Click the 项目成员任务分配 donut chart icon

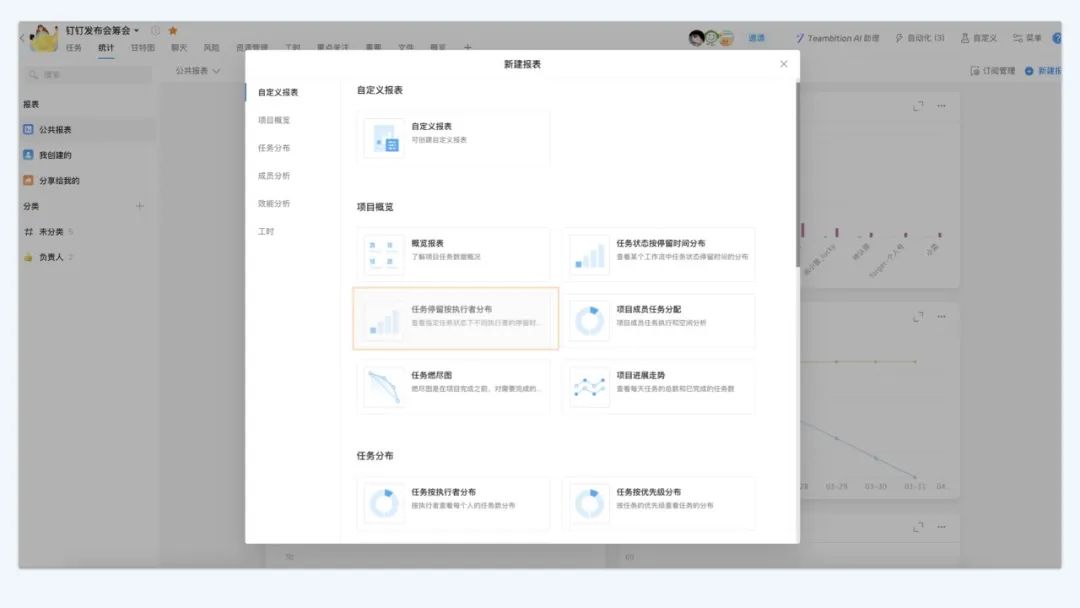[x=589, y=321]
